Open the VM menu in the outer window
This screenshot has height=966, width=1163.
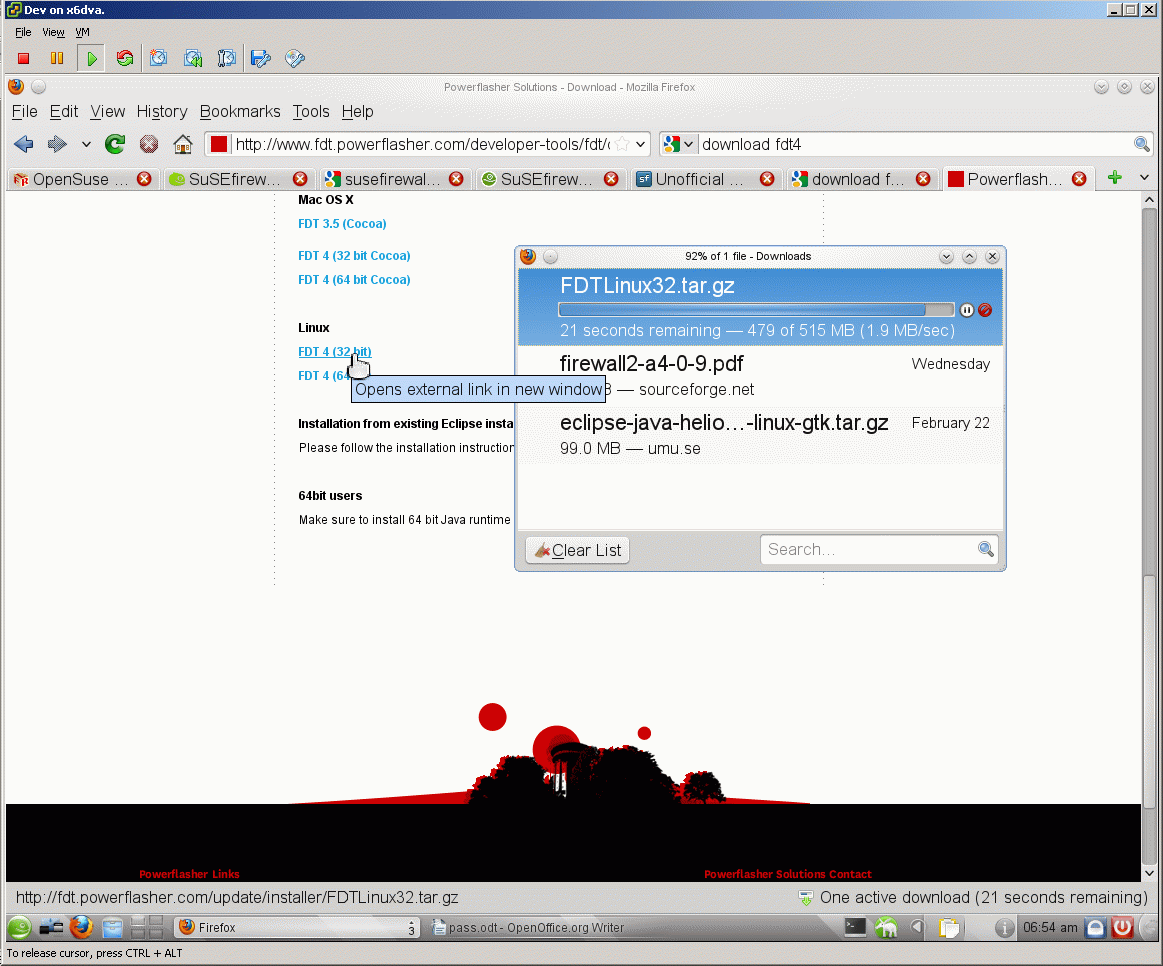(82, 32)
